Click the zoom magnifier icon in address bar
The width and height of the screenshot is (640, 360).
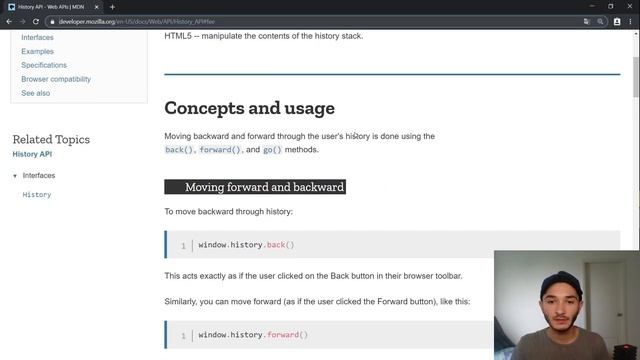click(600, 22)
